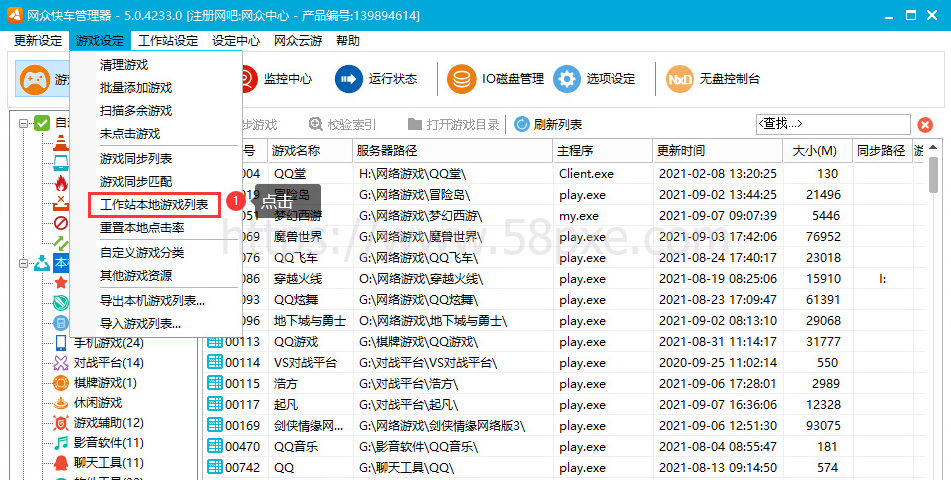The width and height of the screenshot is (951, 480).
Task: Click the 选项设定 gear icon
Action: (566, 79)
